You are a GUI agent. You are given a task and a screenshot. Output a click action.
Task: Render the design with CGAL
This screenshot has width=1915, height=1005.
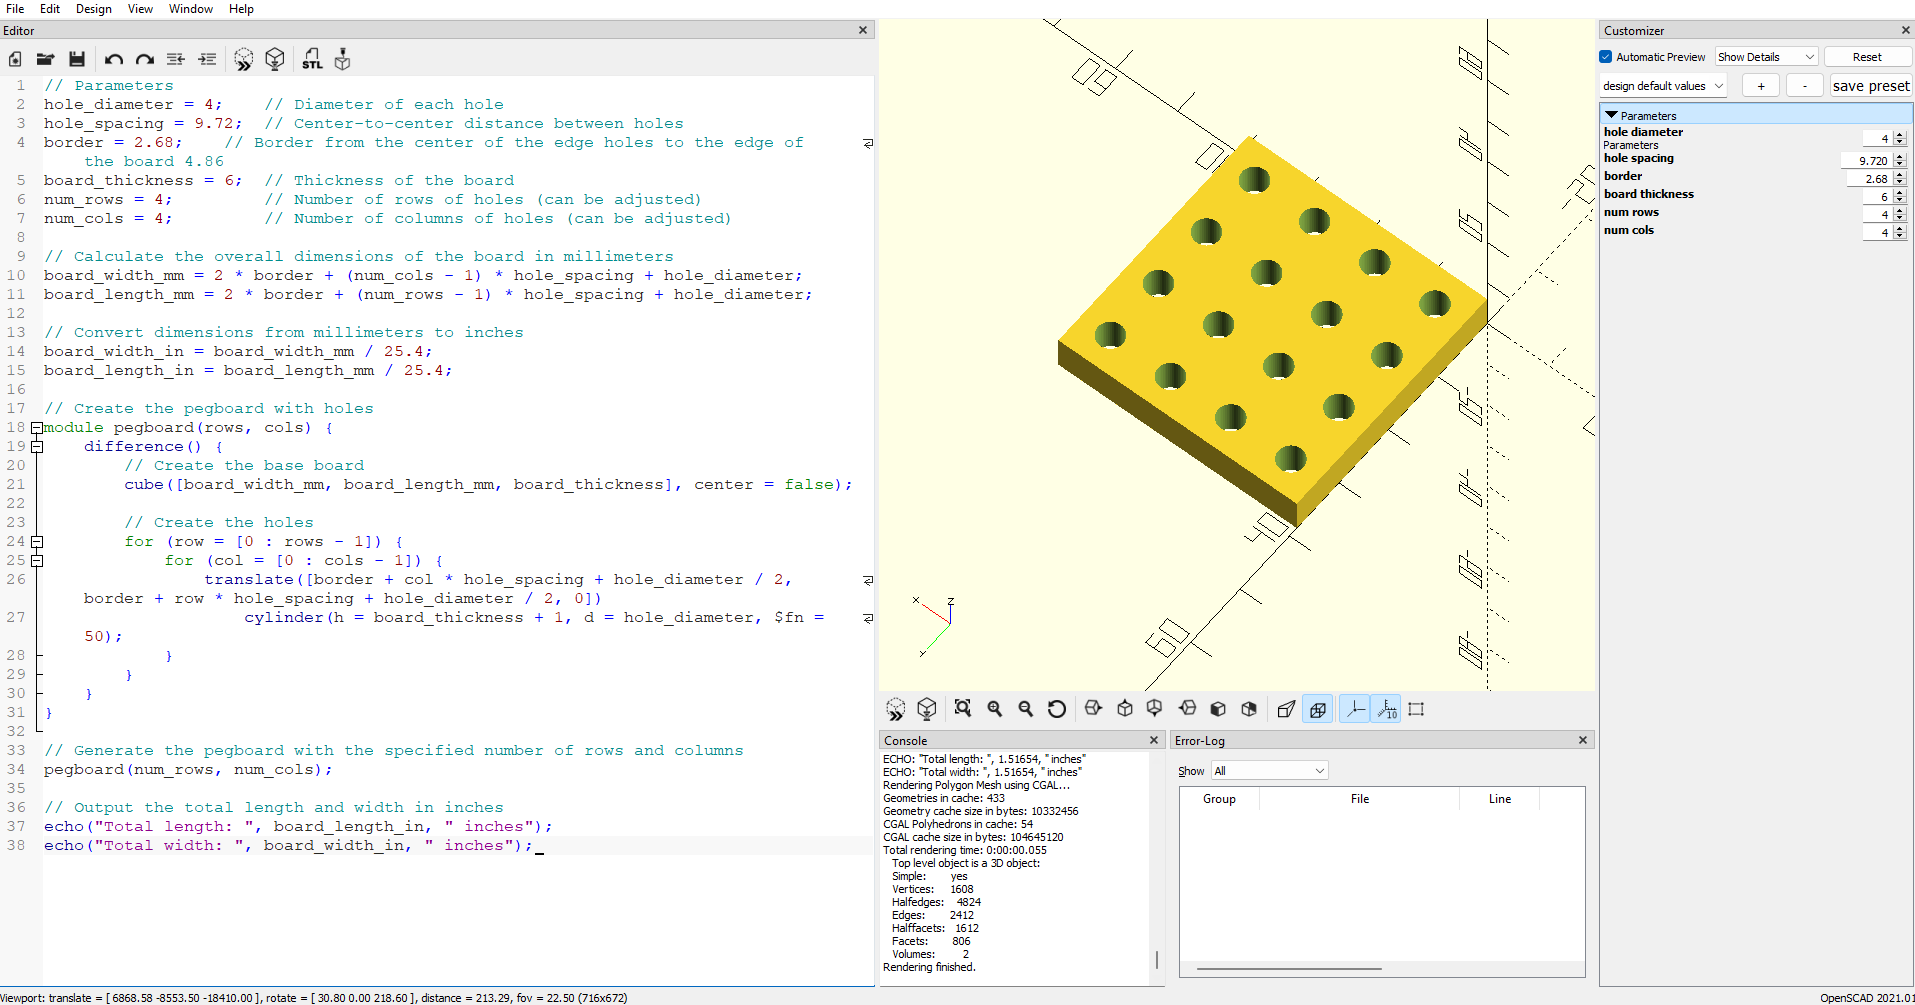click(275, 59)
